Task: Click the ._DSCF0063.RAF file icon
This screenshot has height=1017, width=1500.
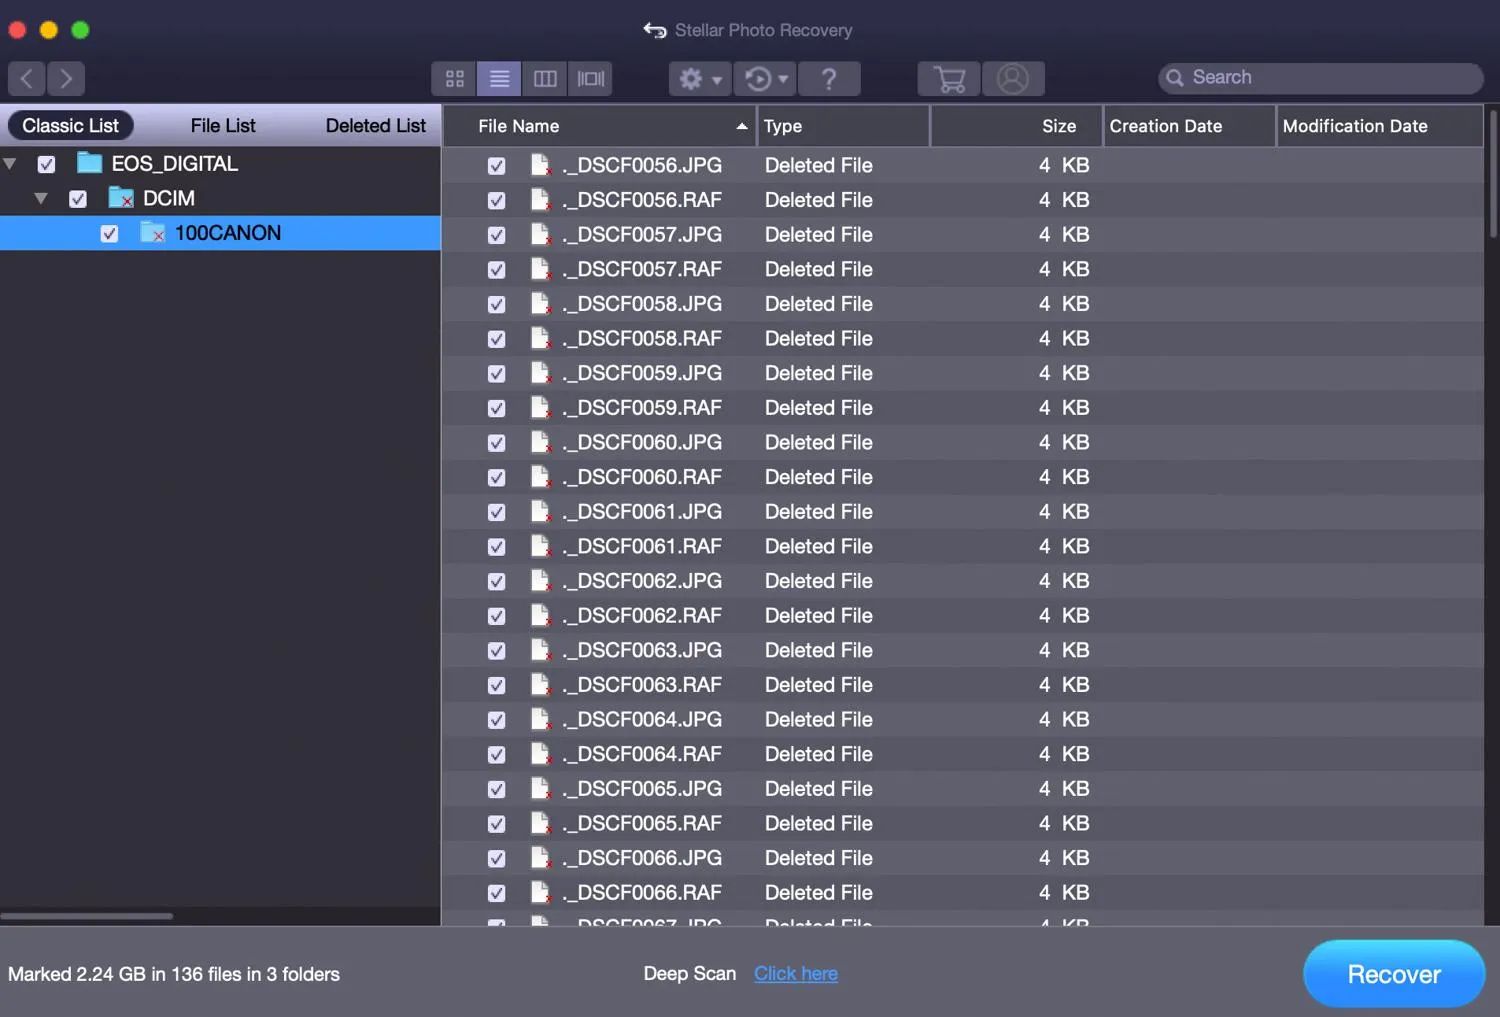Action: (x=540, y=685)
